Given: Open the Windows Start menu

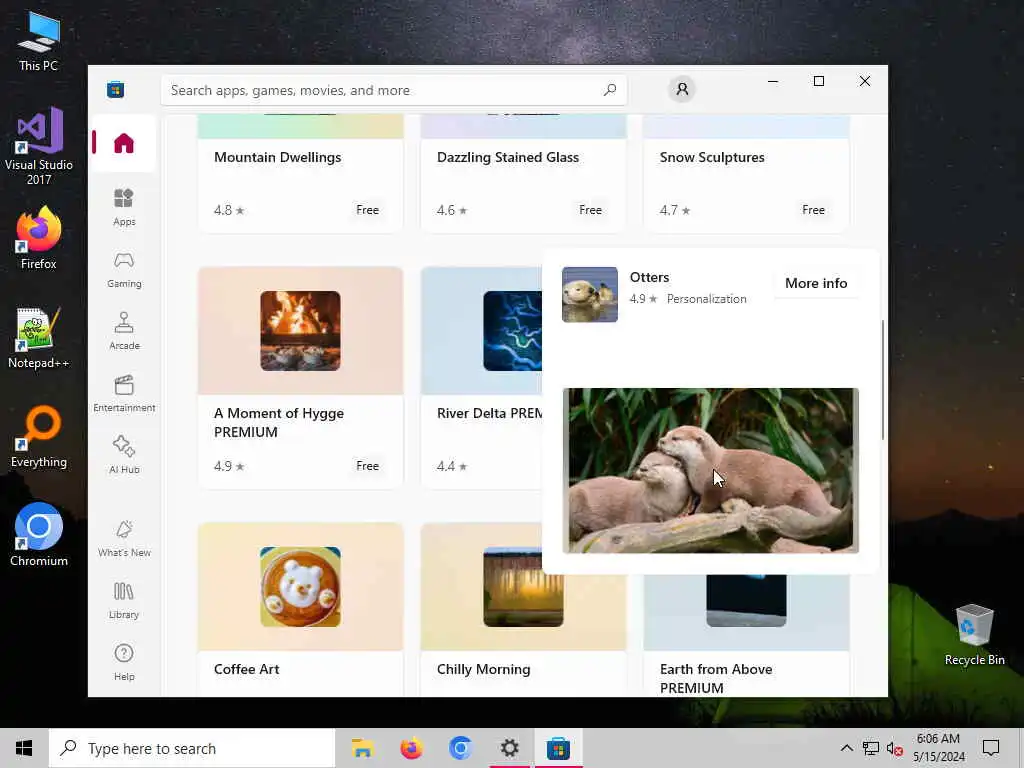Looking at the screenshot, I should pos(24,748).
